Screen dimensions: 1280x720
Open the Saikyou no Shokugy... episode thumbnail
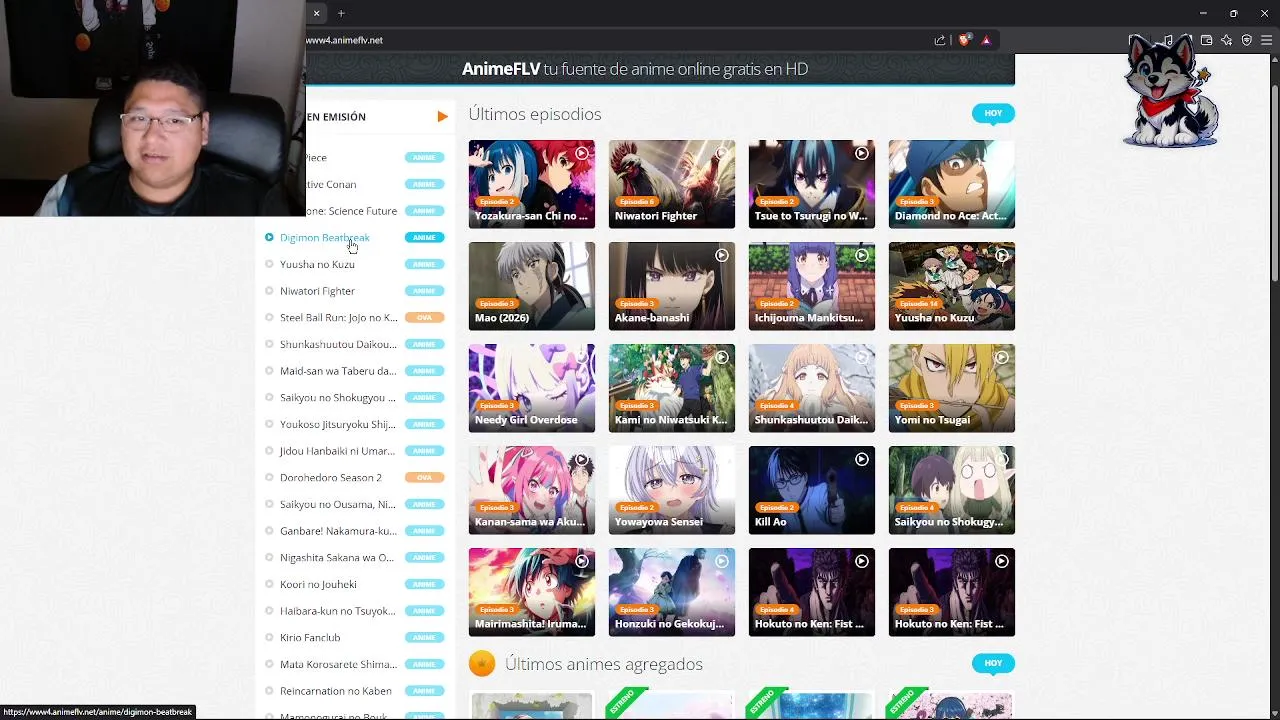[x=952, y=490]
